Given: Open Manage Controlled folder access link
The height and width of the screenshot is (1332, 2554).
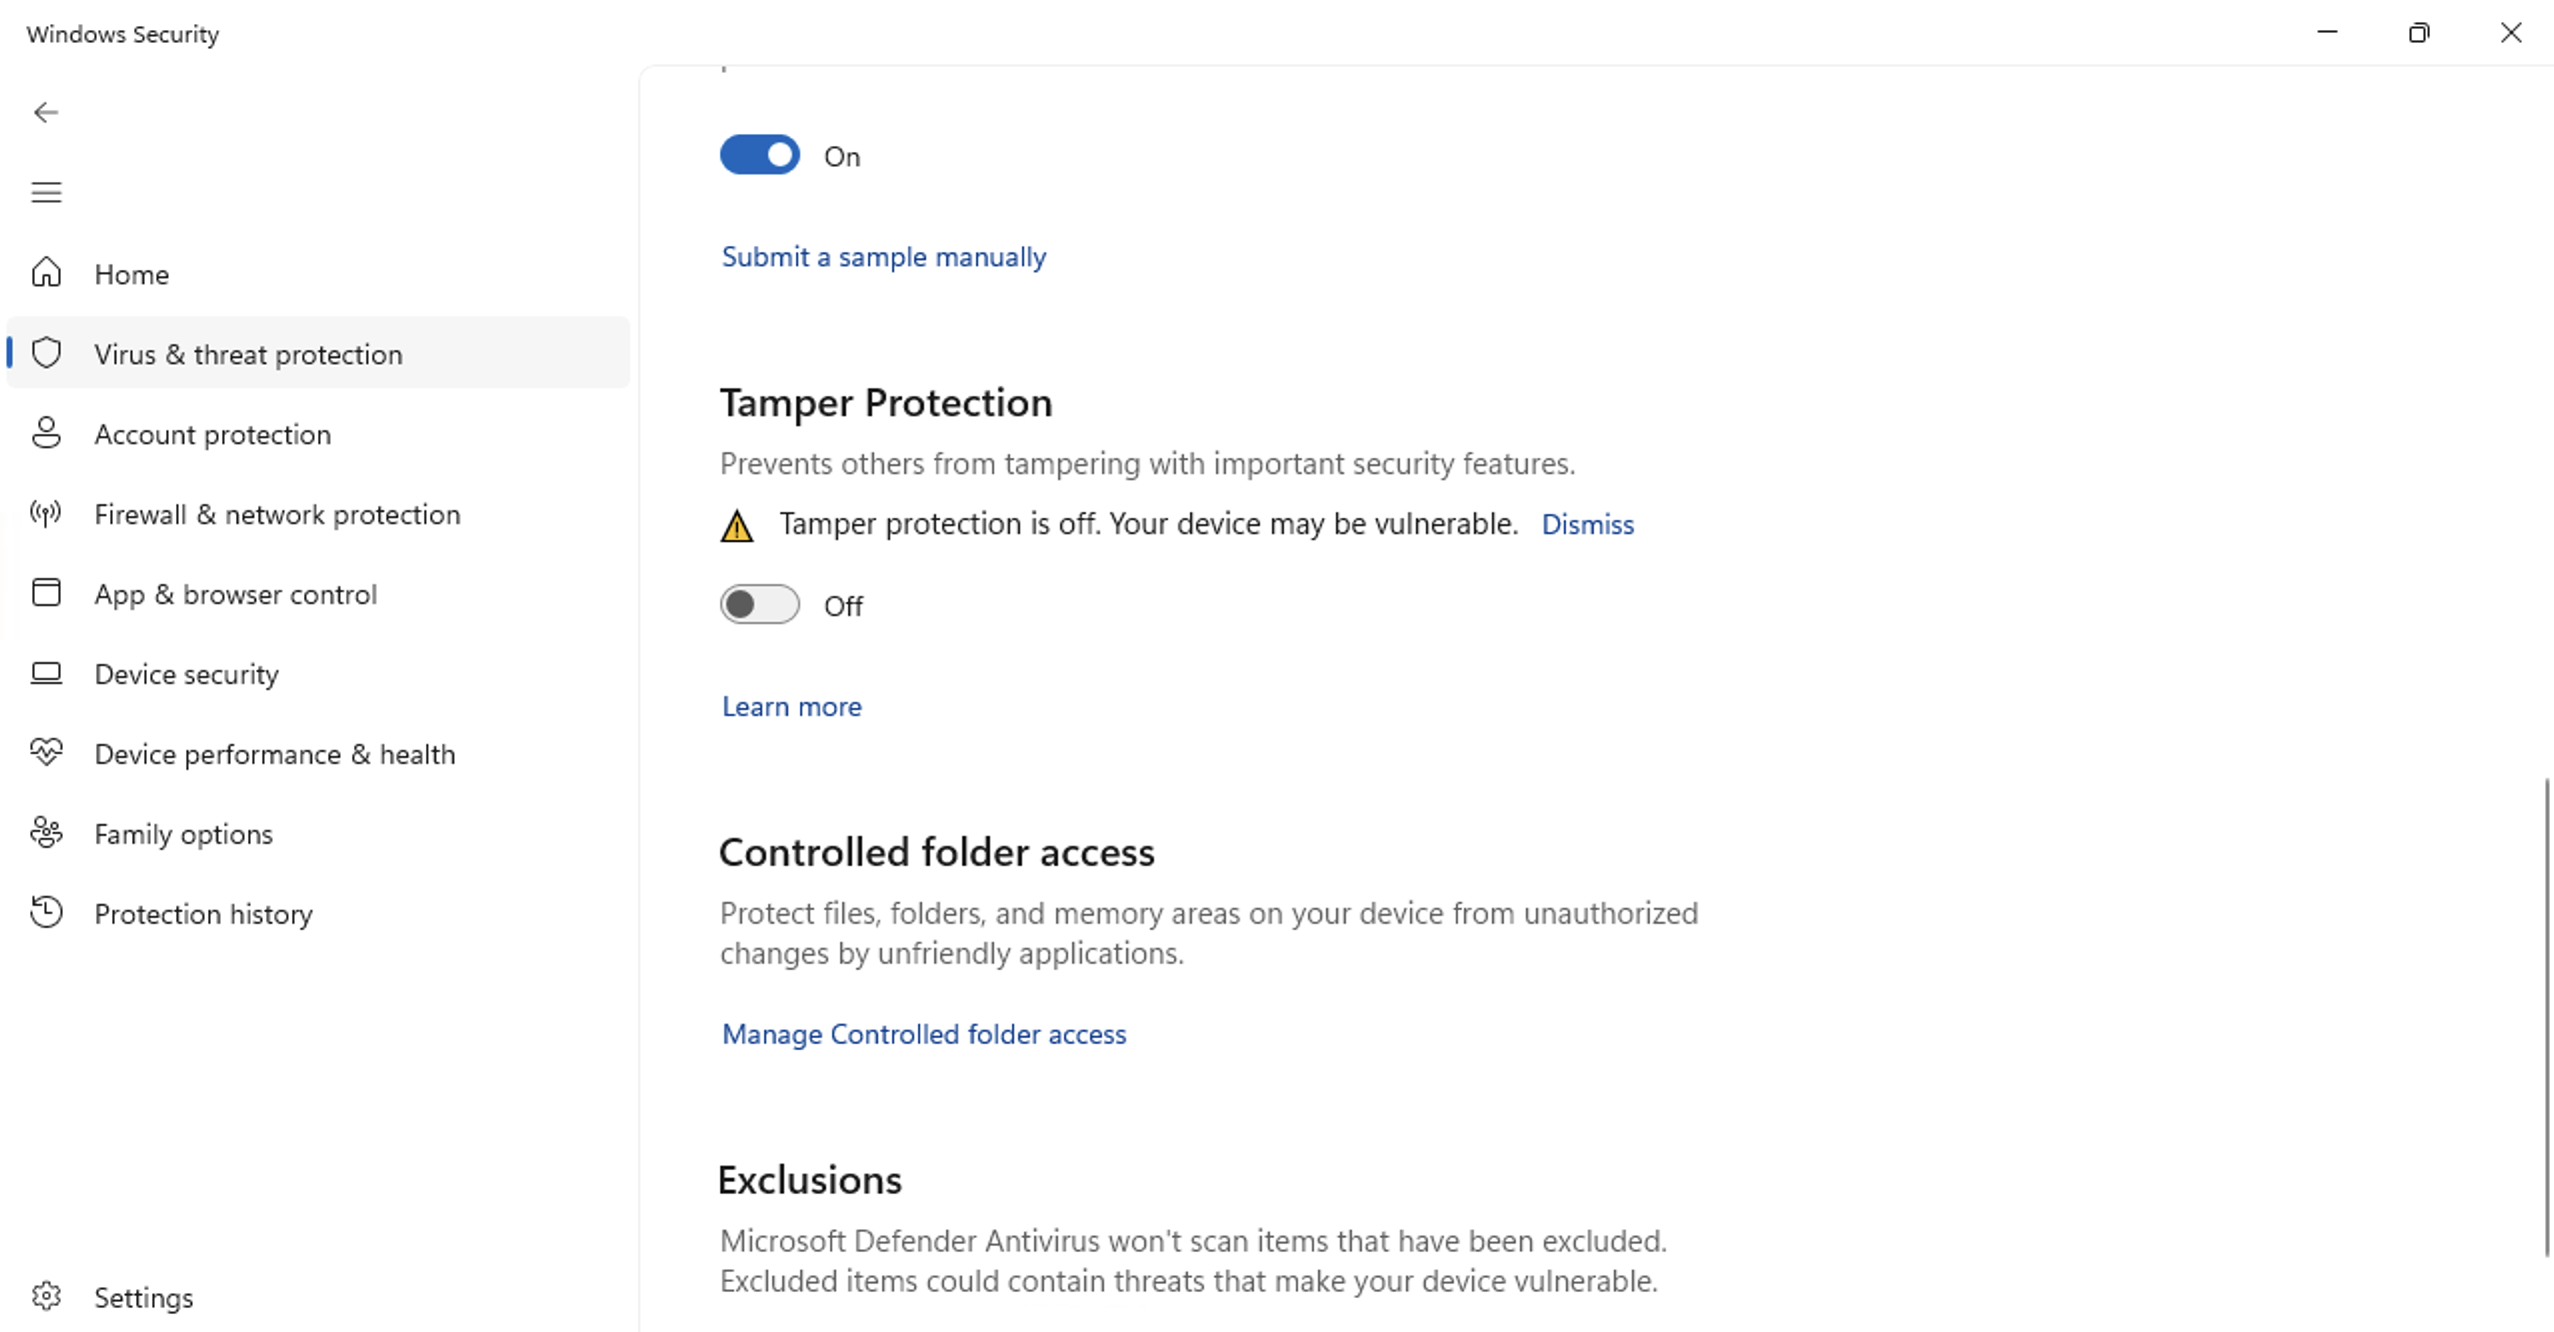Looking at the screenshot, I should [923, 1034].
